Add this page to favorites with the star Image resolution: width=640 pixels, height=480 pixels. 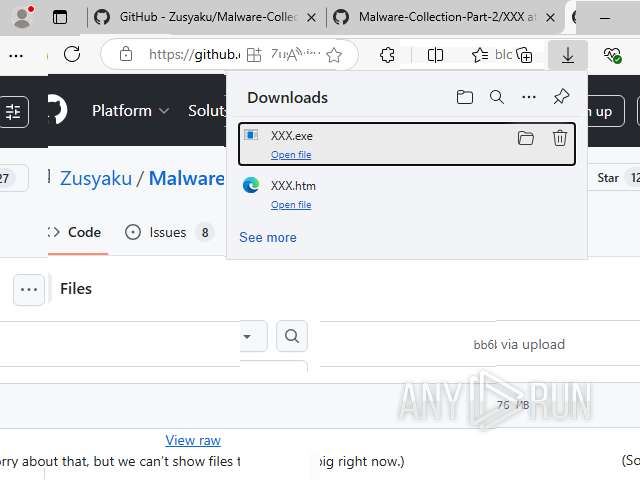[334, 55]
